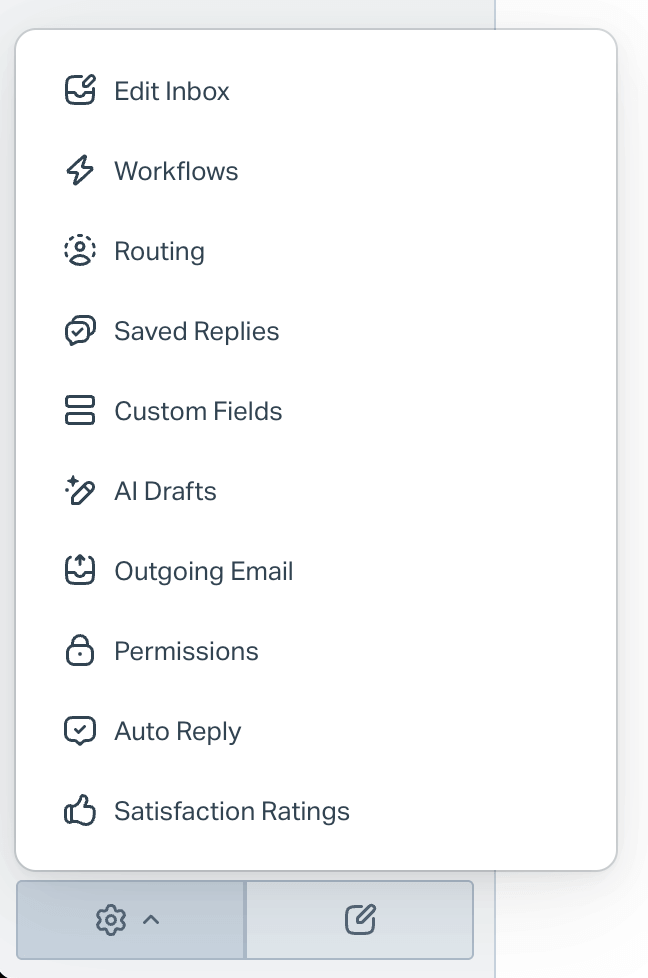Click the Routing person icon
Image resolution: width=648 pixels, height=978 pixels.
point(80,251)
